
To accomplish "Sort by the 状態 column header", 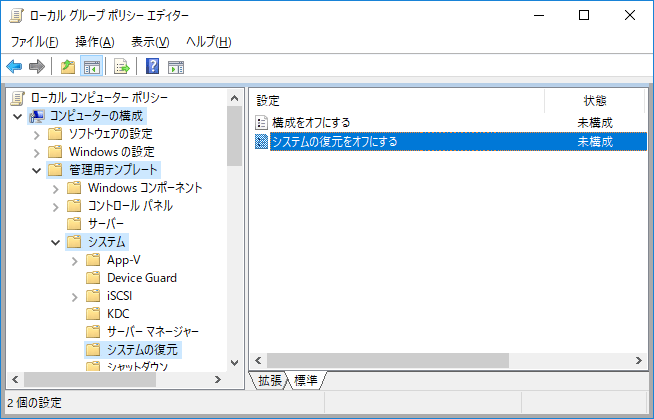I will (x=595, y=100).
